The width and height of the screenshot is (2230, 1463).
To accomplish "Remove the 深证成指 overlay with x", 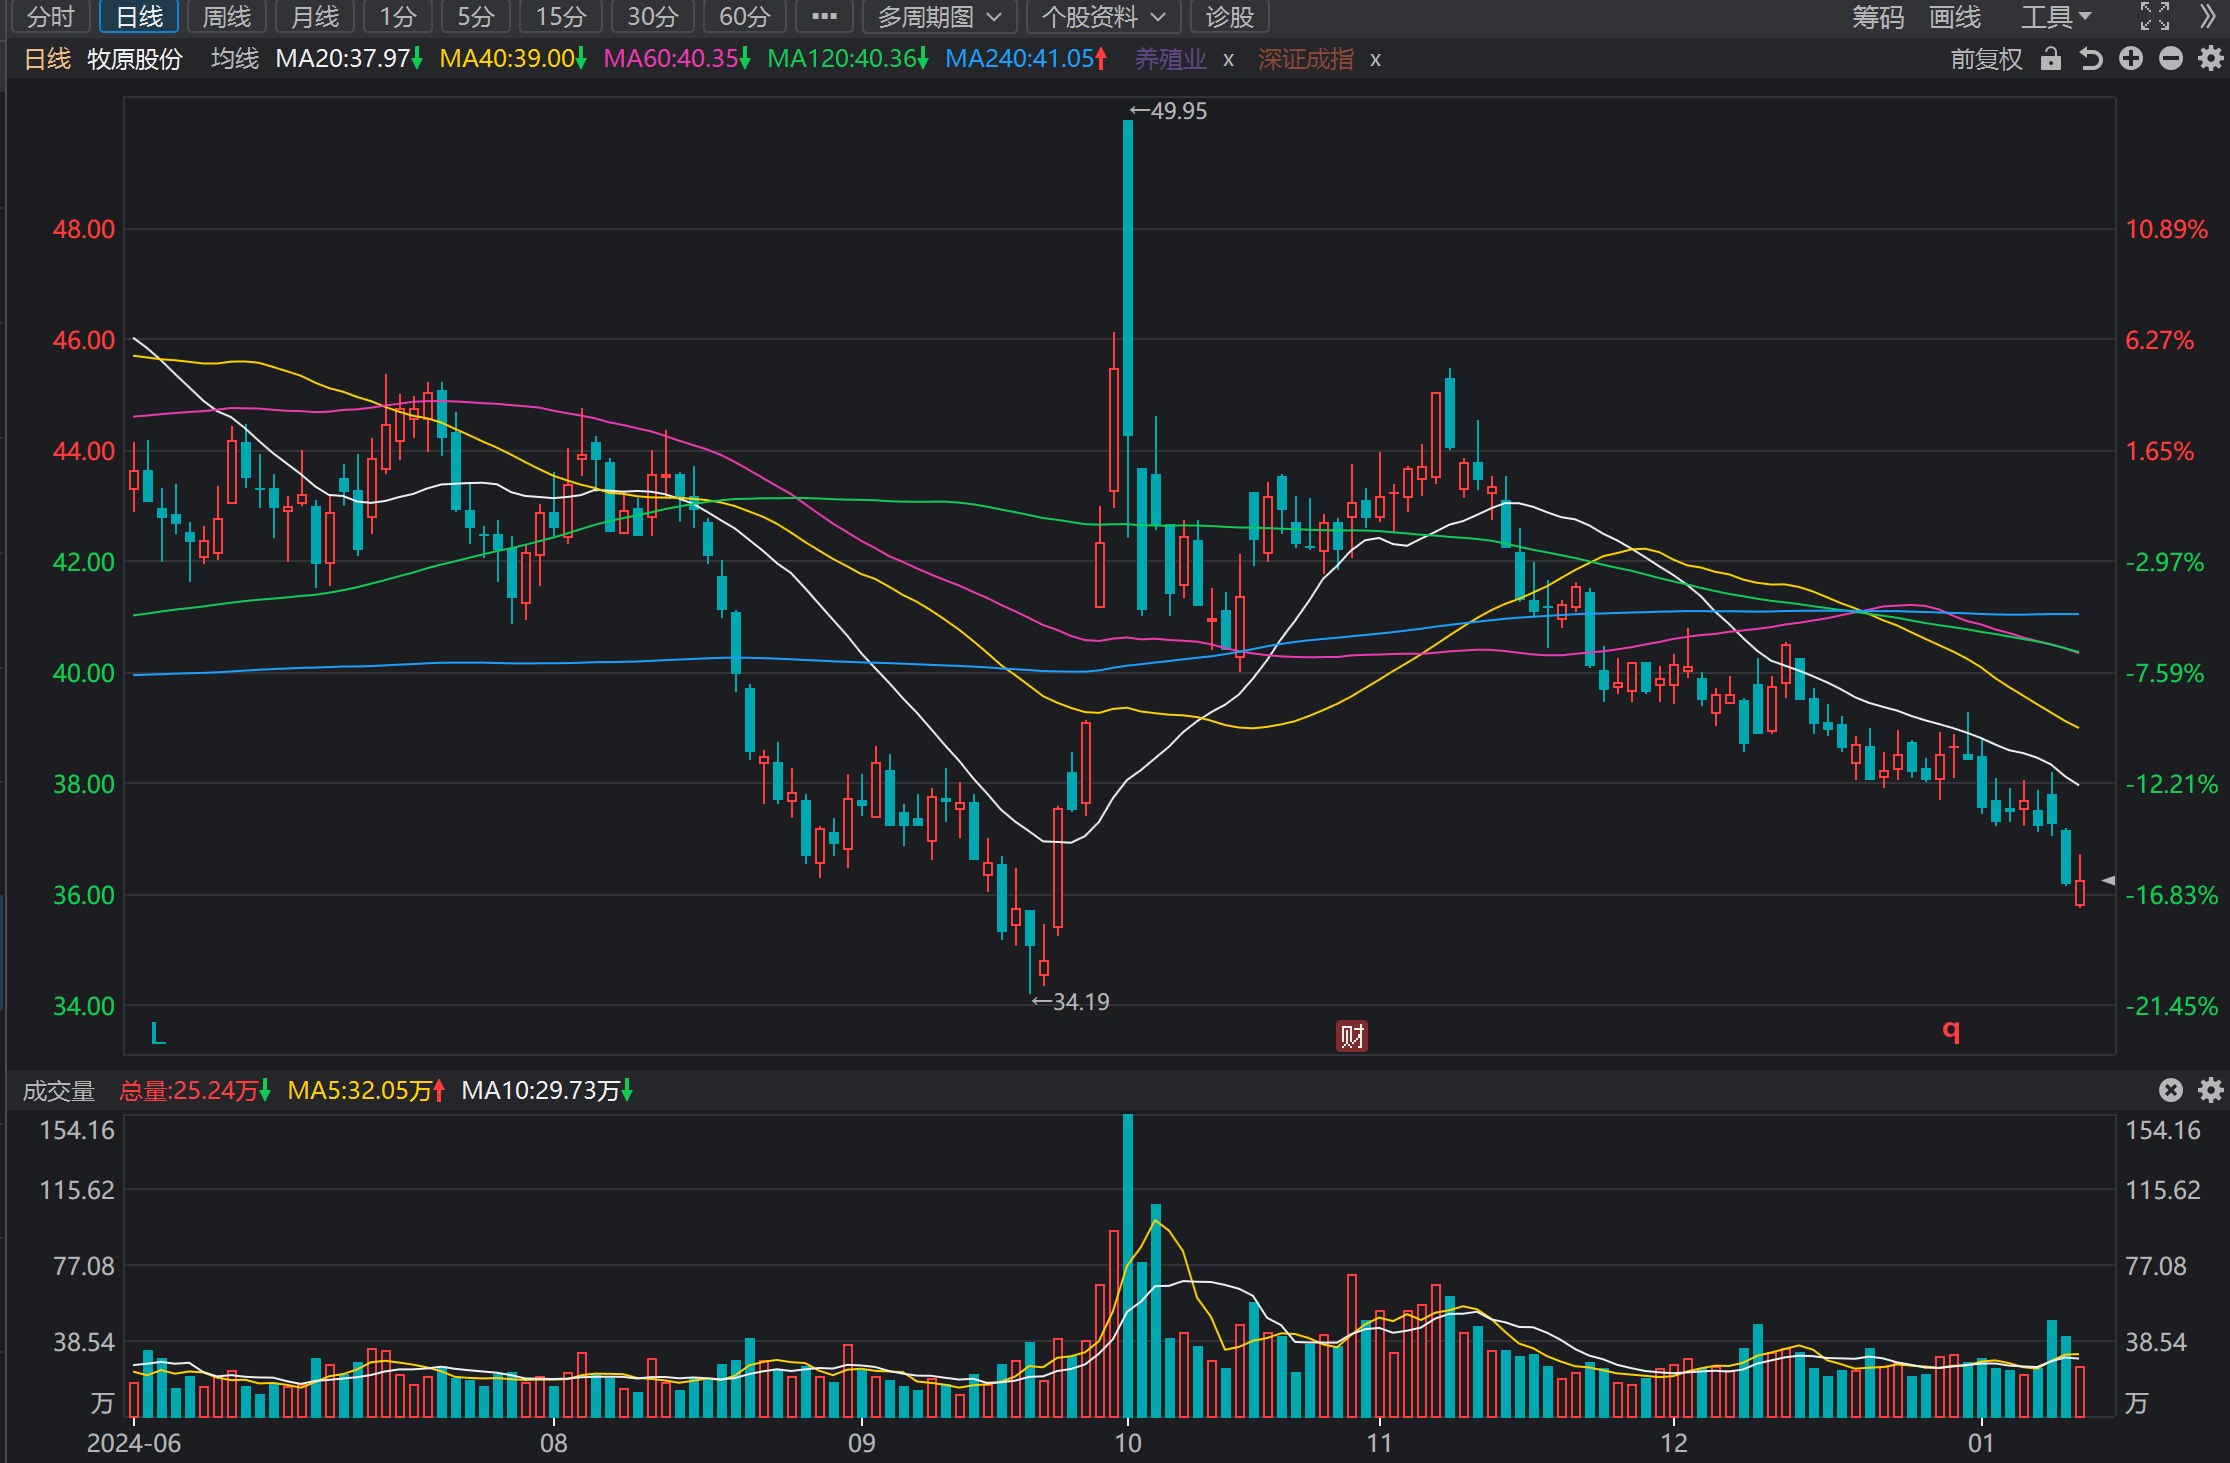I will pos(1375,60).
